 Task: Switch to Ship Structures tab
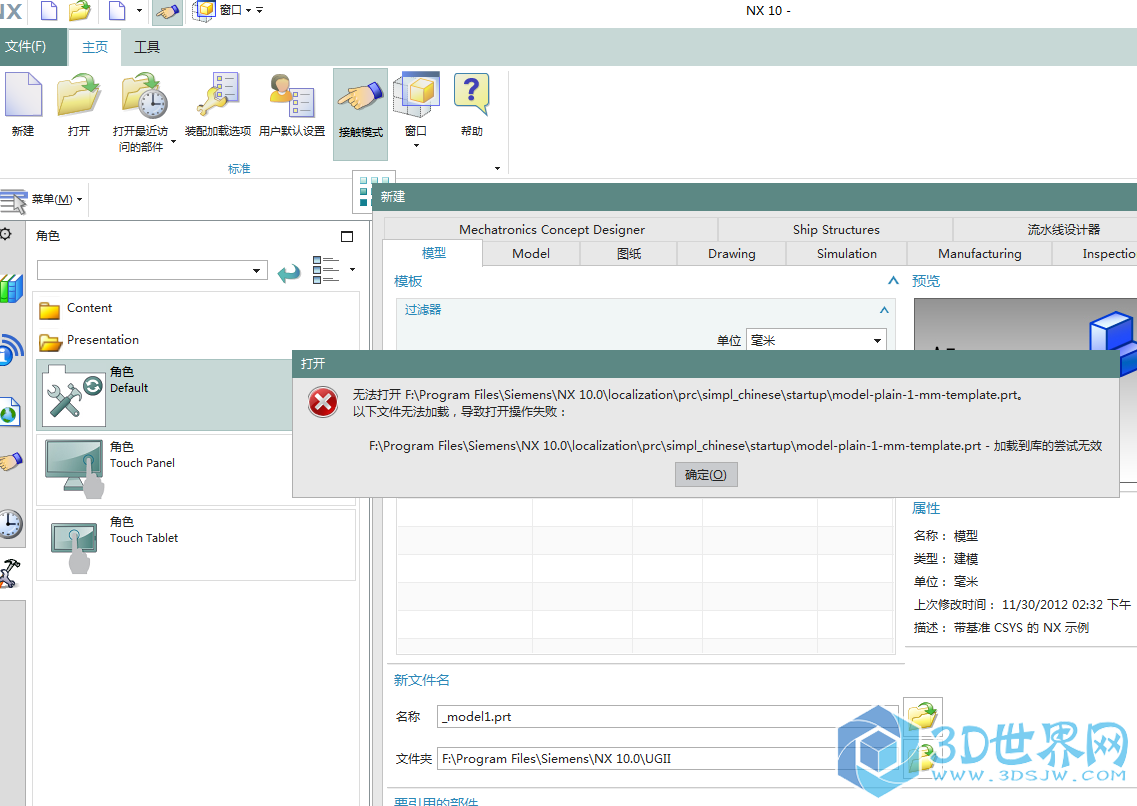click(x=835, y=230)
